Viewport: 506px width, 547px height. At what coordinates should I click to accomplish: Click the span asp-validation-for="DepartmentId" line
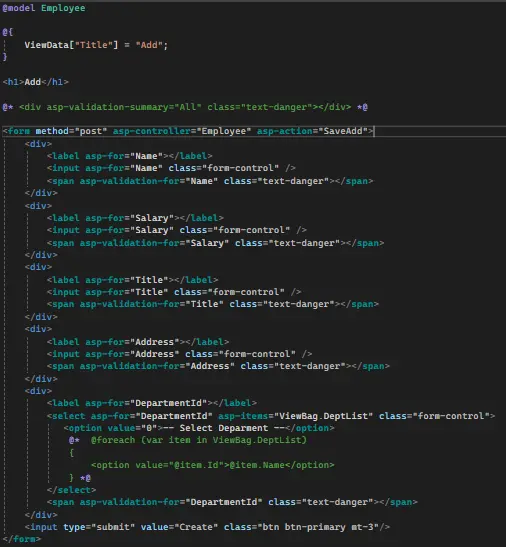[232, 502]
